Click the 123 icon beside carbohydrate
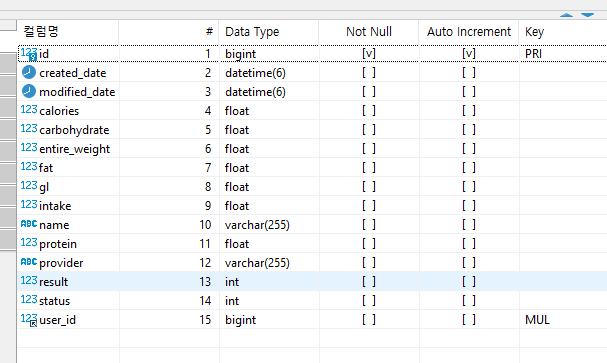Viewport: 607px width, 363px height. (x=29, y=128)
